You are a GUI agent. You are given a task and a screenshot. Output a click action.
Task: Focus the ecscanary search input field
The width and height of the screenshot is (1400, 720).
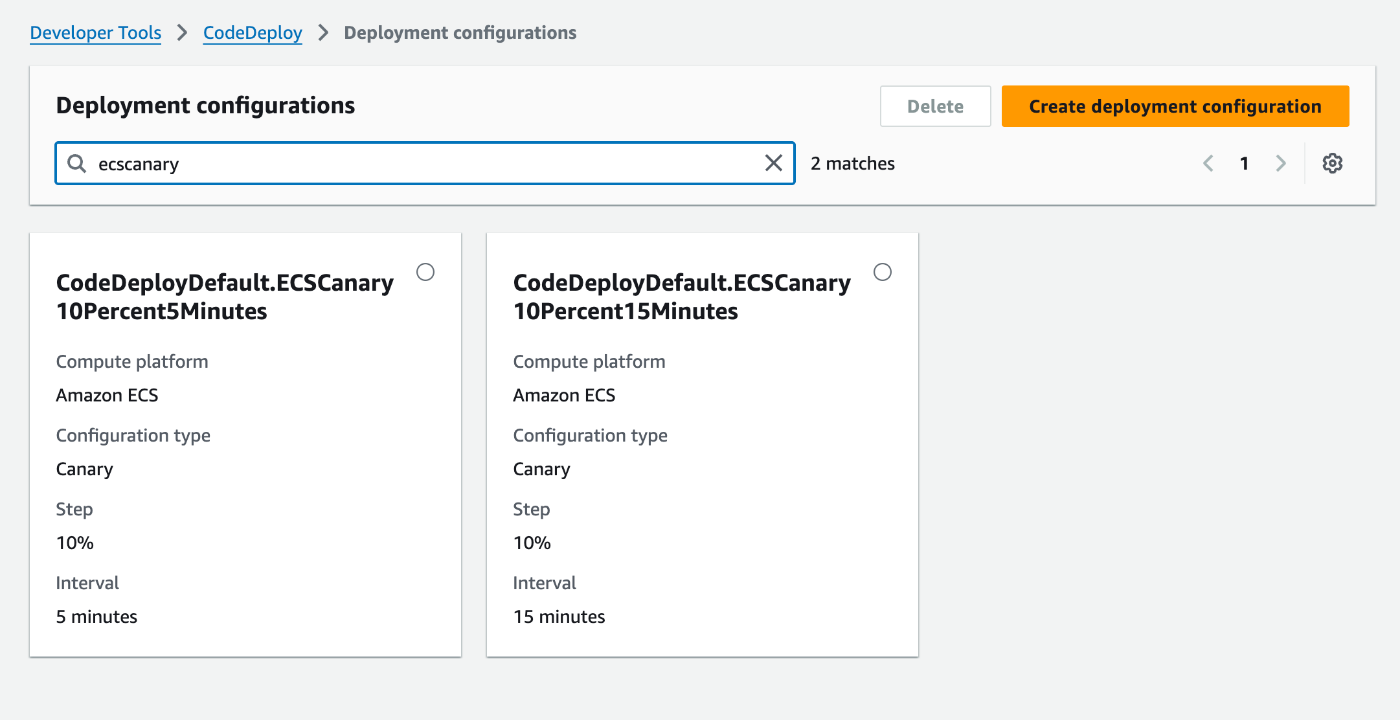click(425, 163)
